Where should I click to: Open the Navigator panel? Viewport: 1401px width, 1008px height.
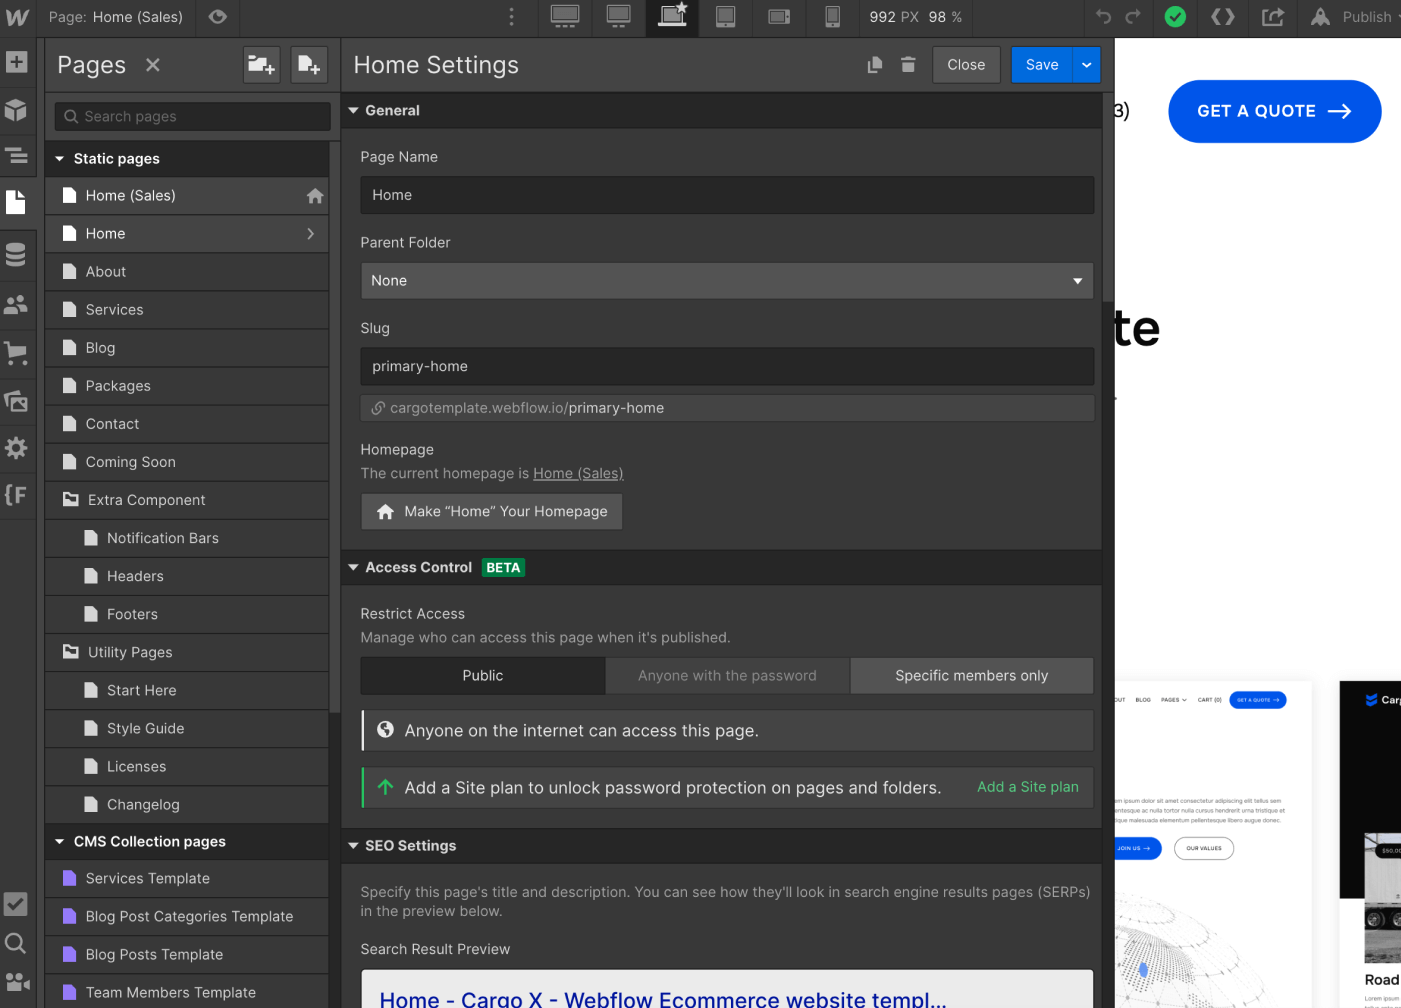point(16,156)
